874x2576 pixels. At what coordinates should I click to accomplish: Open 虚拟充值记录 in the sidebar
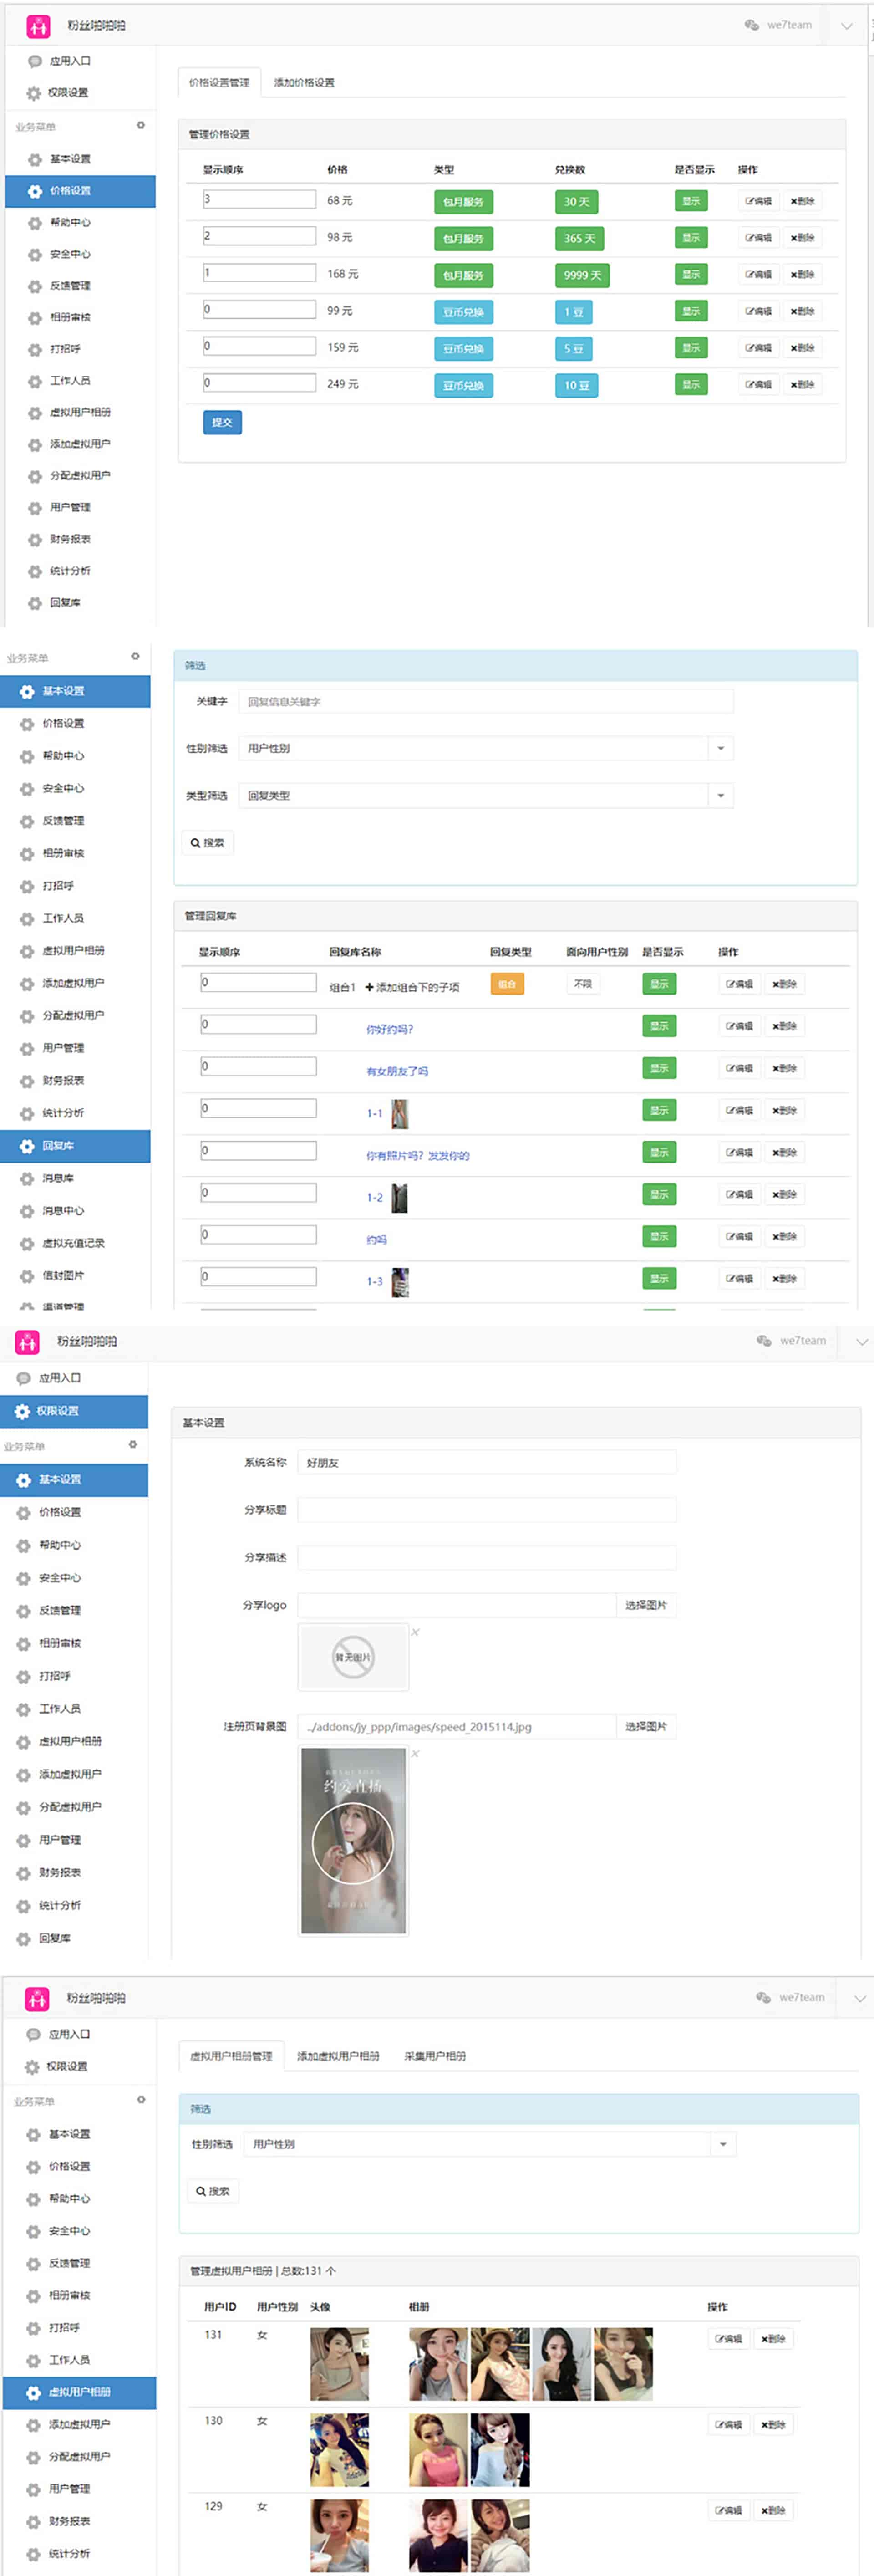click(x=72, y=1243)
